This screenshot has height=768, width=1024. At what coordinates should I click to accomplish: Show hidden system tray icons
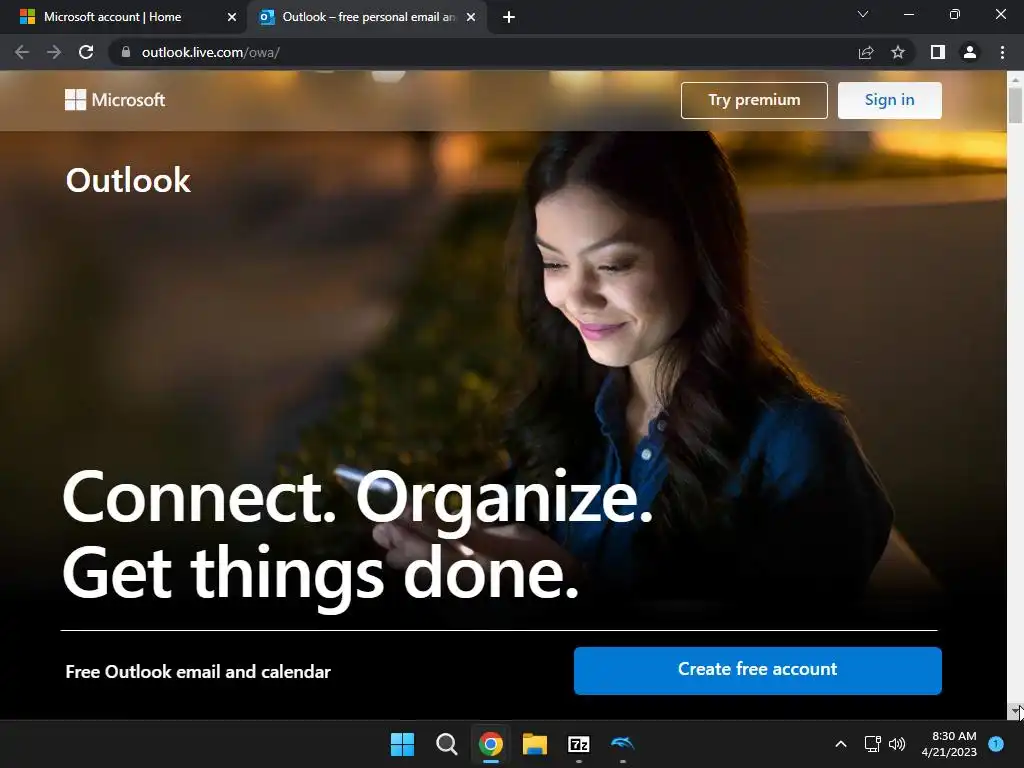click(841, 744)
